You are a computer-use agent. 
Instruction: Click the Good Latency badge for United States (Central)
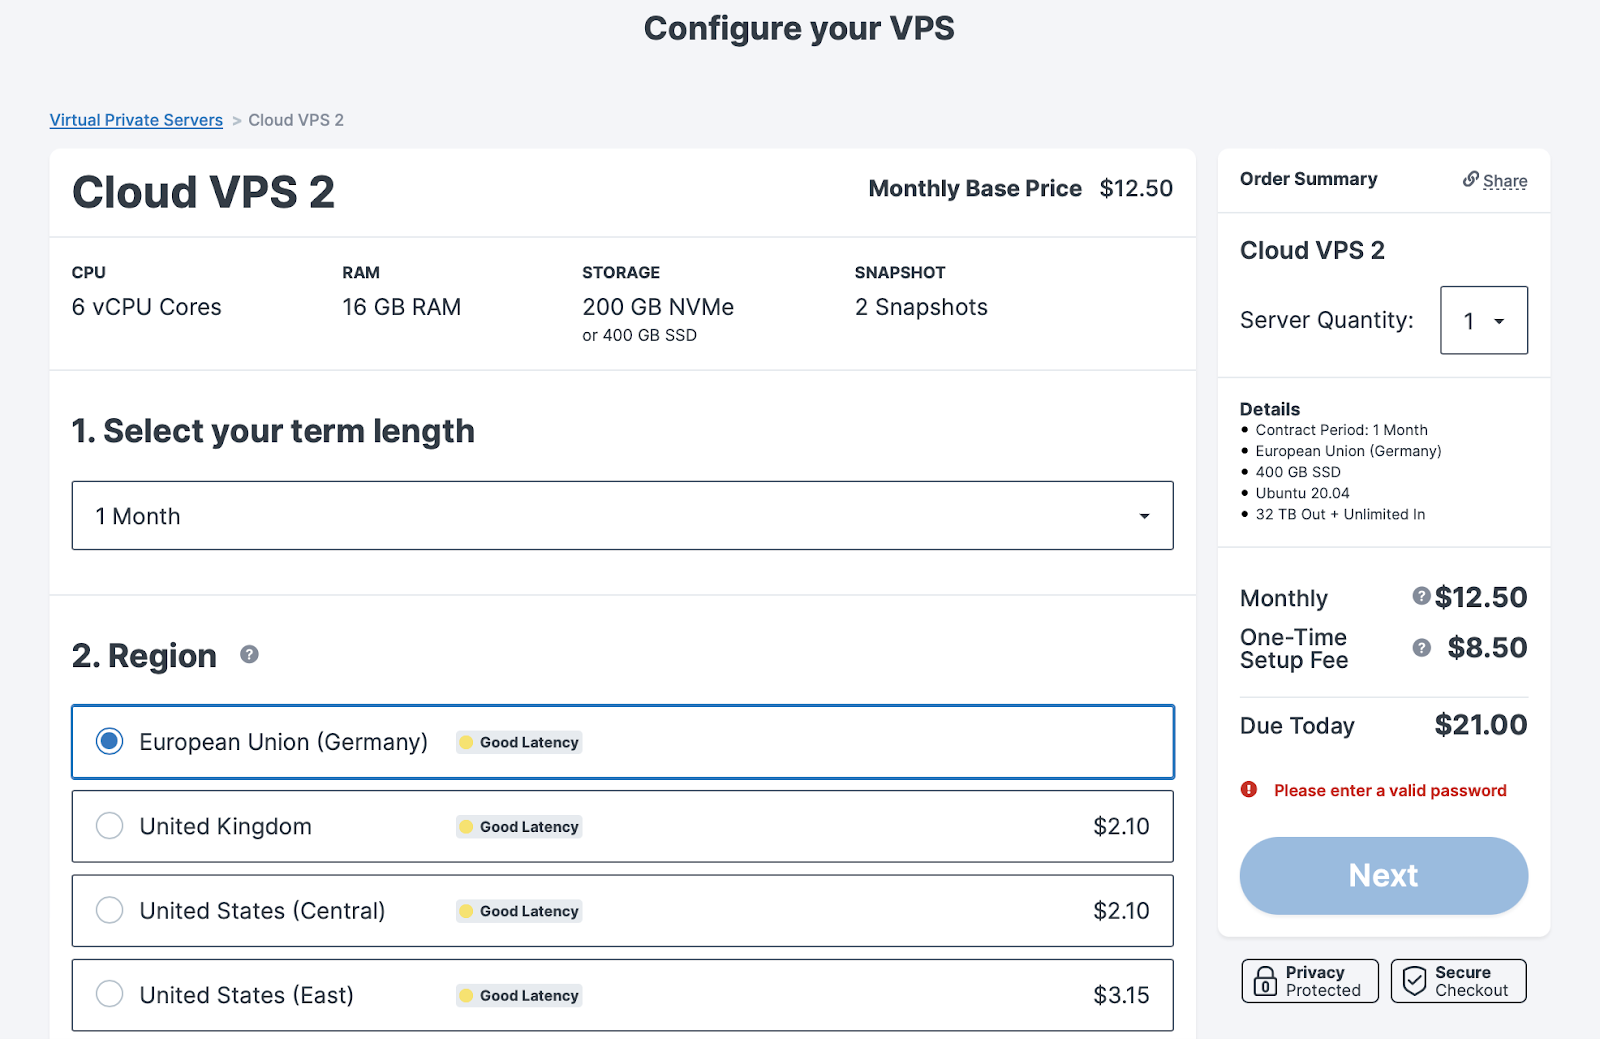tap(519, 911)
